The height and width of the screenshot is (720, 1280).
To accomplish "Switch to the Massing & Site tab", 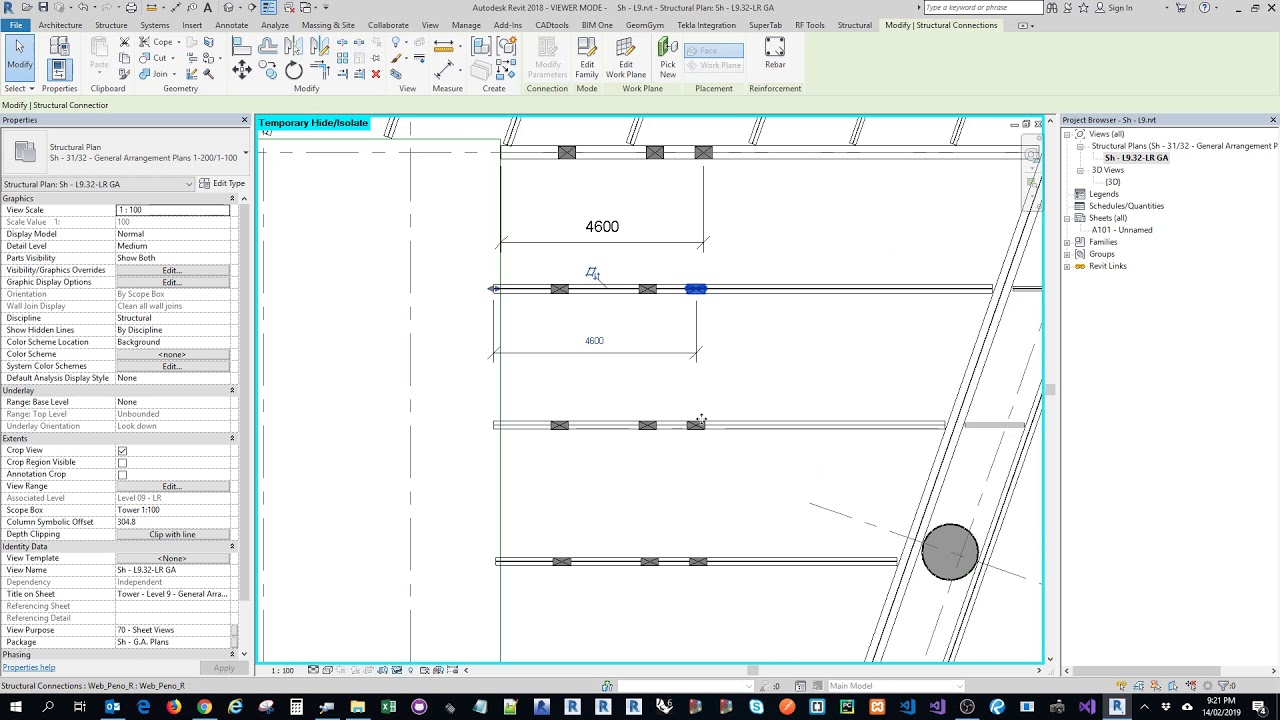I will (328, 25).
